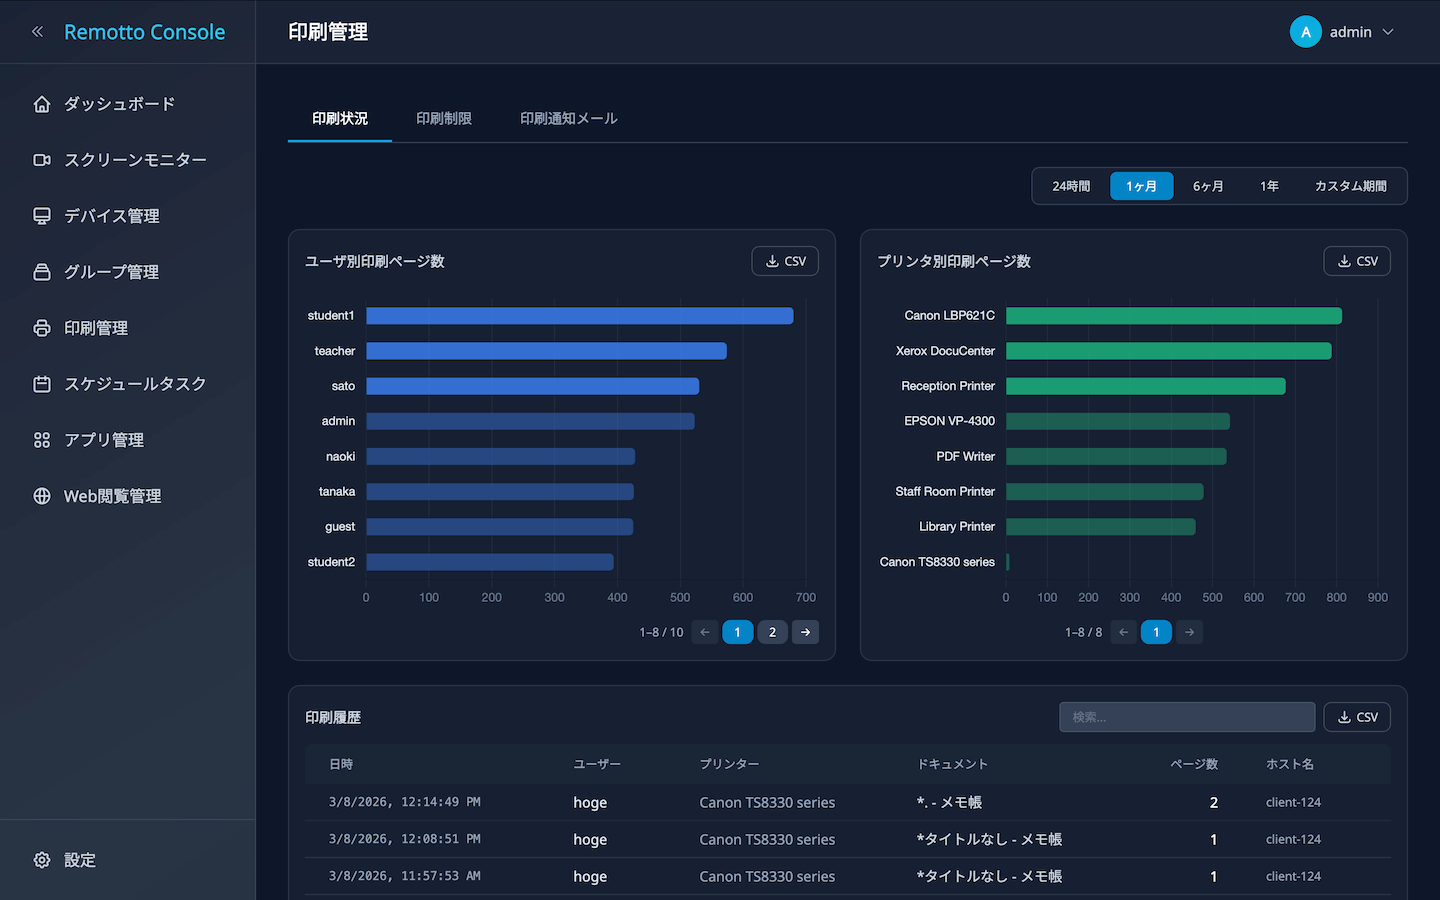Select the 24時間 period option
This screenshot has height=900, width=1440.
pyautogui.click(x=1071, y=186)
